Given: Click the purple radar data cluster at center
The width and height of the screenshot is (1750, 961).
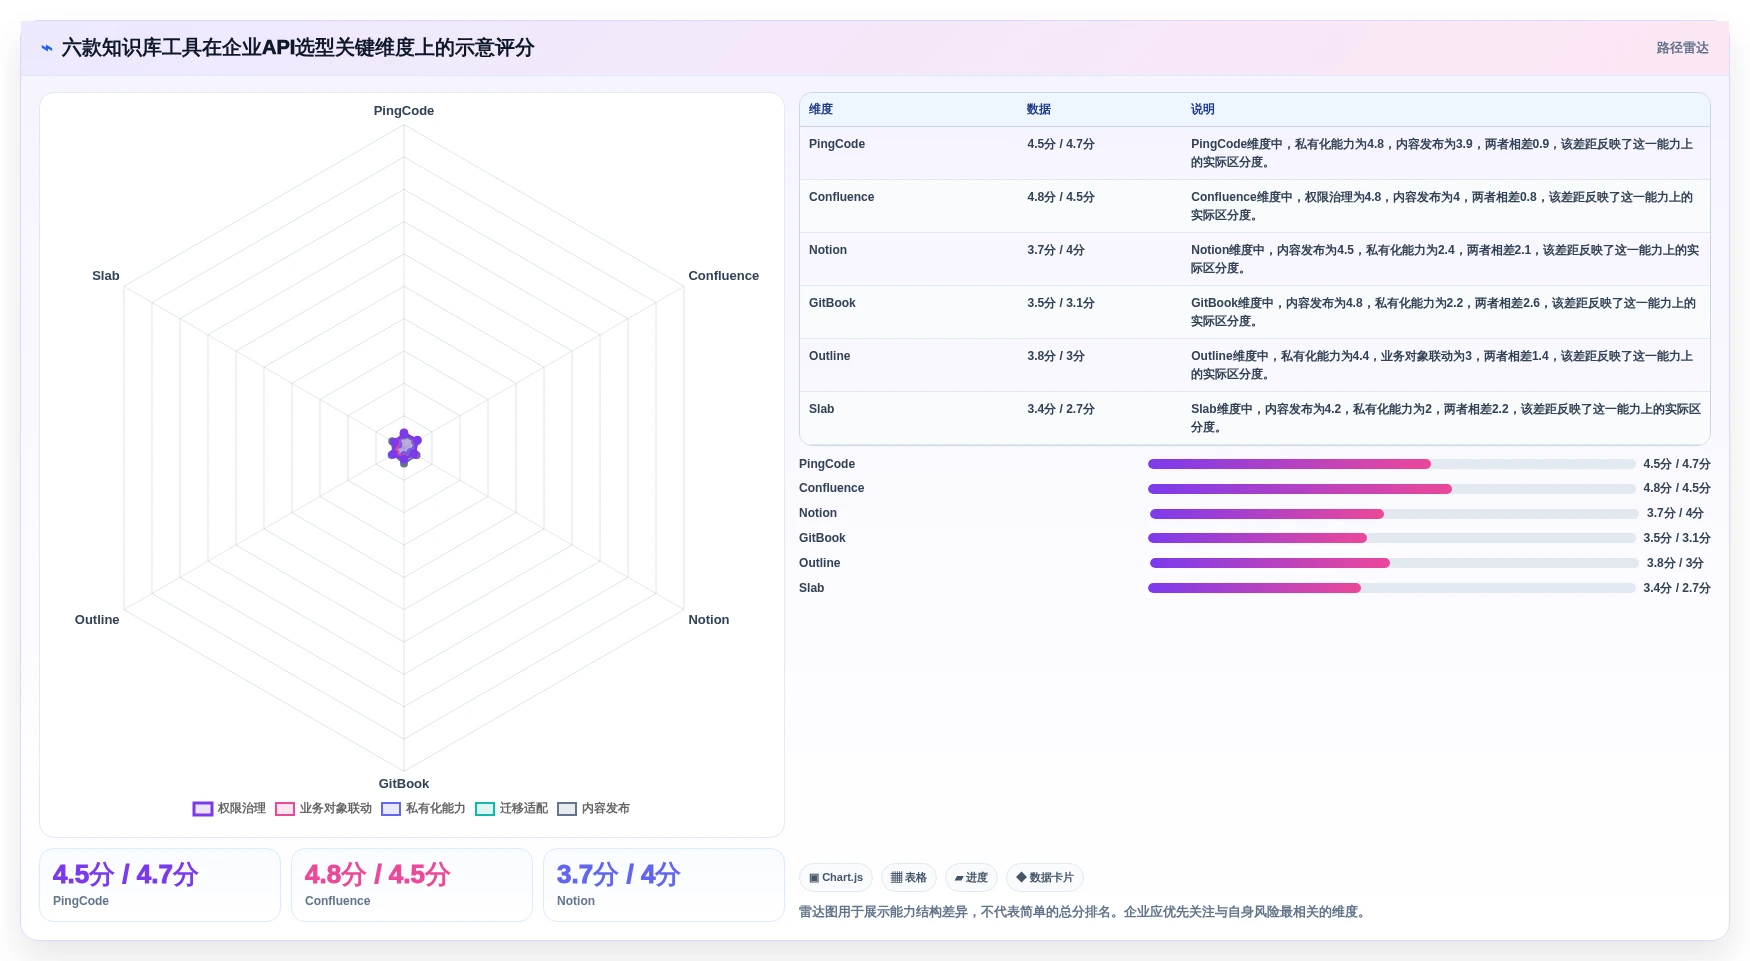Looking at the screenshot, I should click(x=404, y=447).
